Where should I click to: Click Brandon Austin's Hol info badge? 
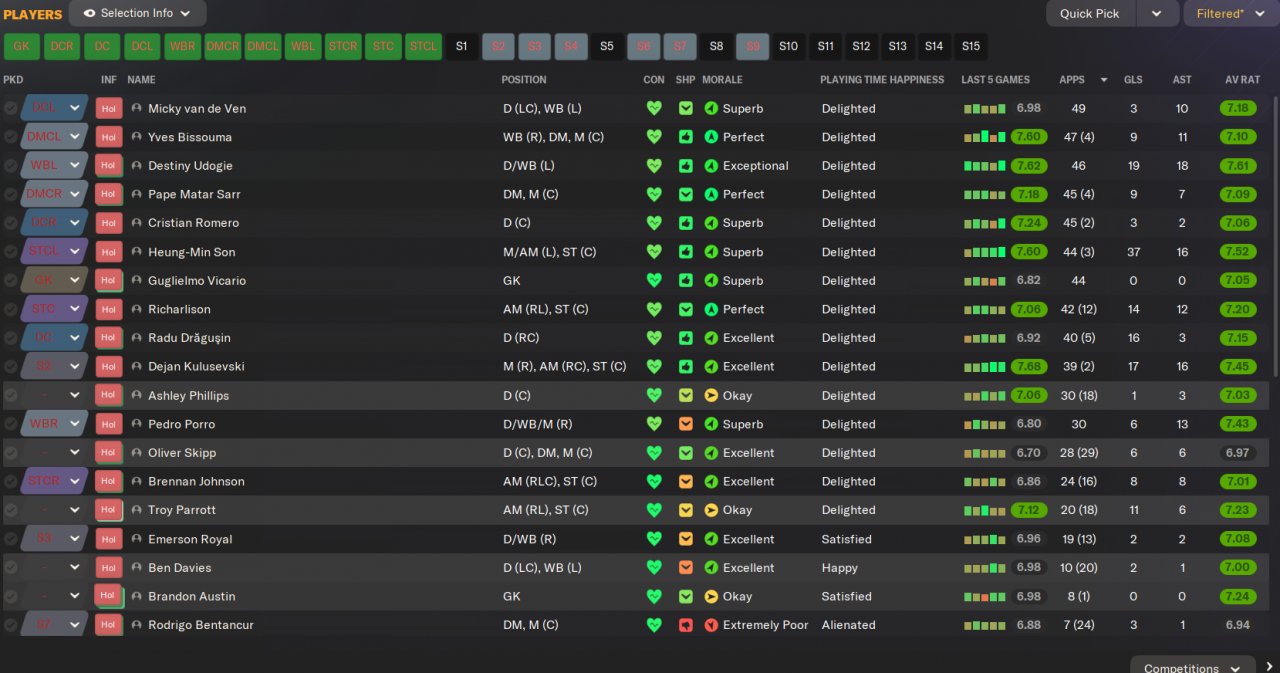(x=108, y=596)
